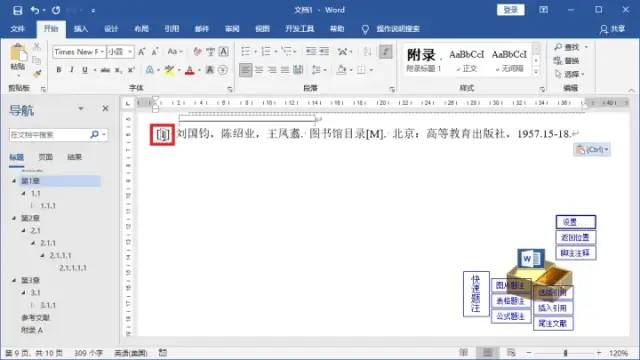This screenshot has width=640, height=360.
Task: Click the Format Painter brush icon
Action: tap(37, 74)
